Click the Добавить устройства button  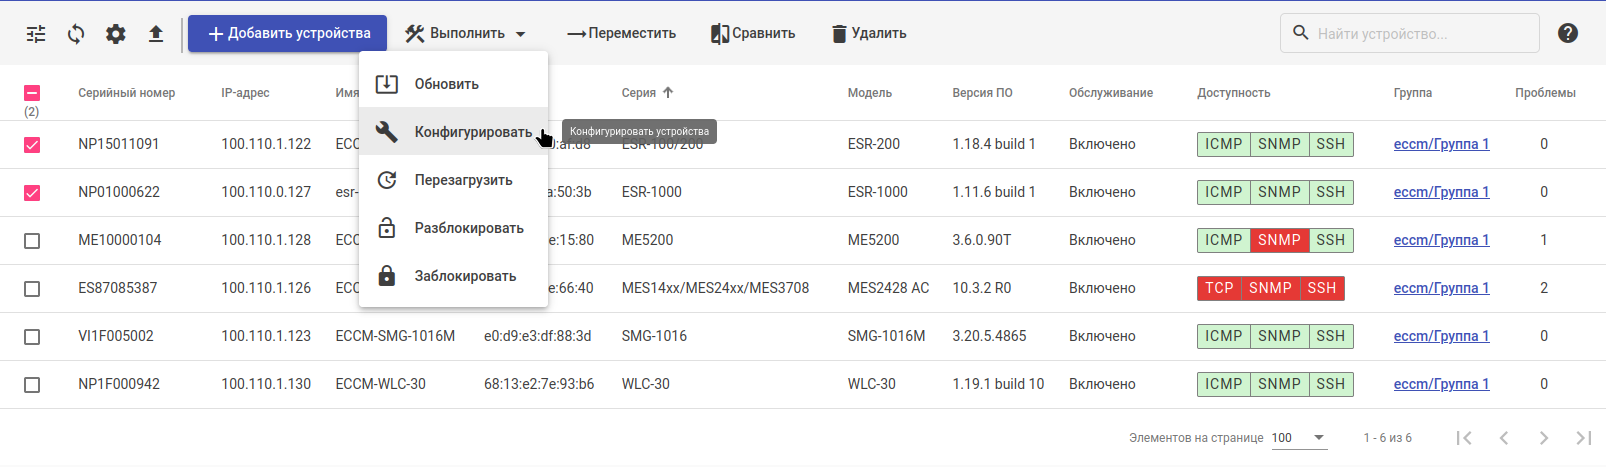(288, 34)
